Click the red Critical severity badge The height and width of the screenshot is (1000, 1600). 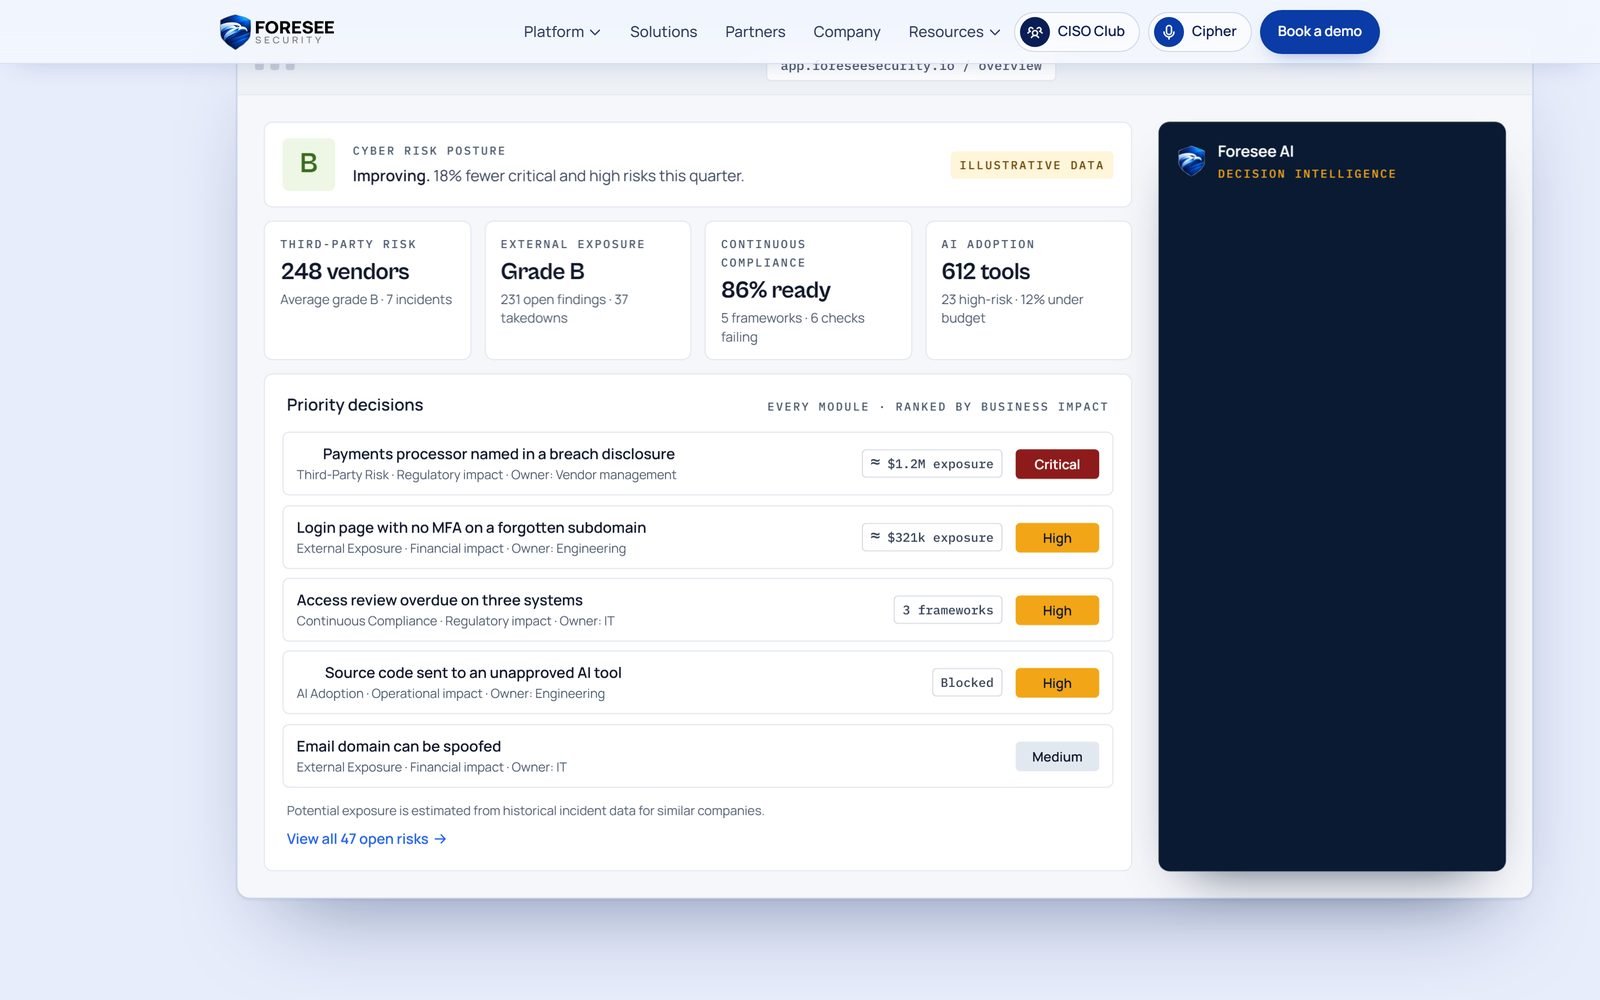click(x=1057, y=464)
